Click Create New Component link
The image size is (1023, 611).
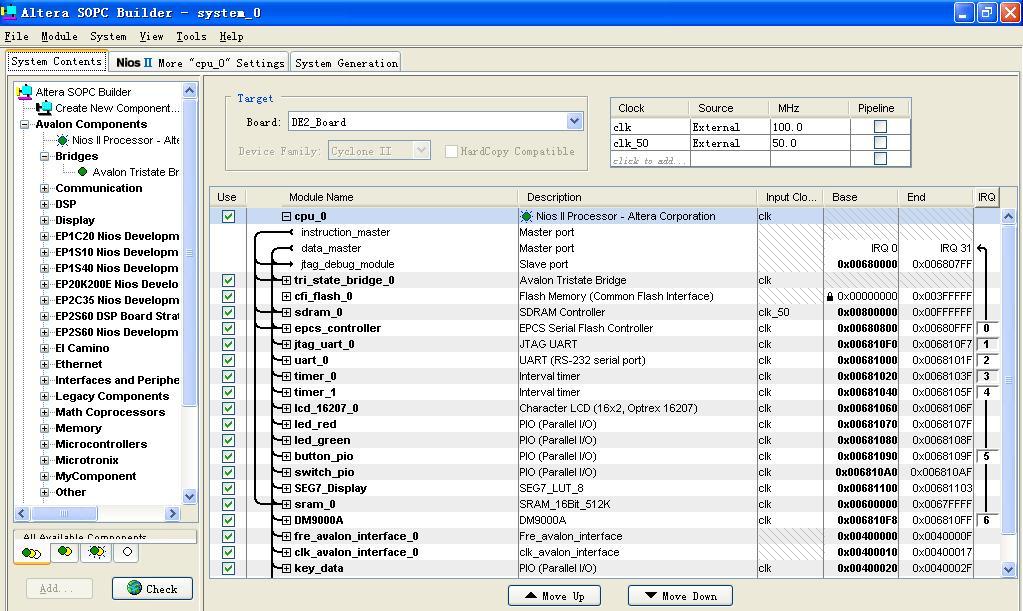tap(117, 108)
